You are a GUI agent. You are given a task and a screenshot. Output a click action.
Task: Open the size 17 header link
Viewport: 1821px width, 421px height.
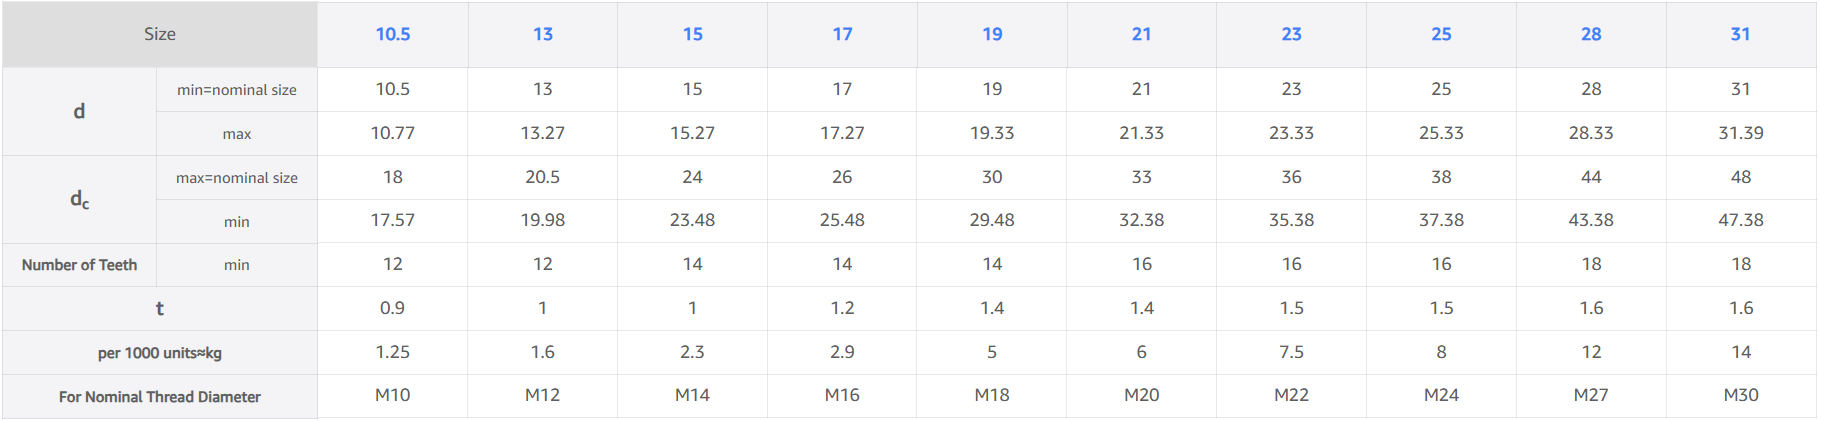coord(843,34)
